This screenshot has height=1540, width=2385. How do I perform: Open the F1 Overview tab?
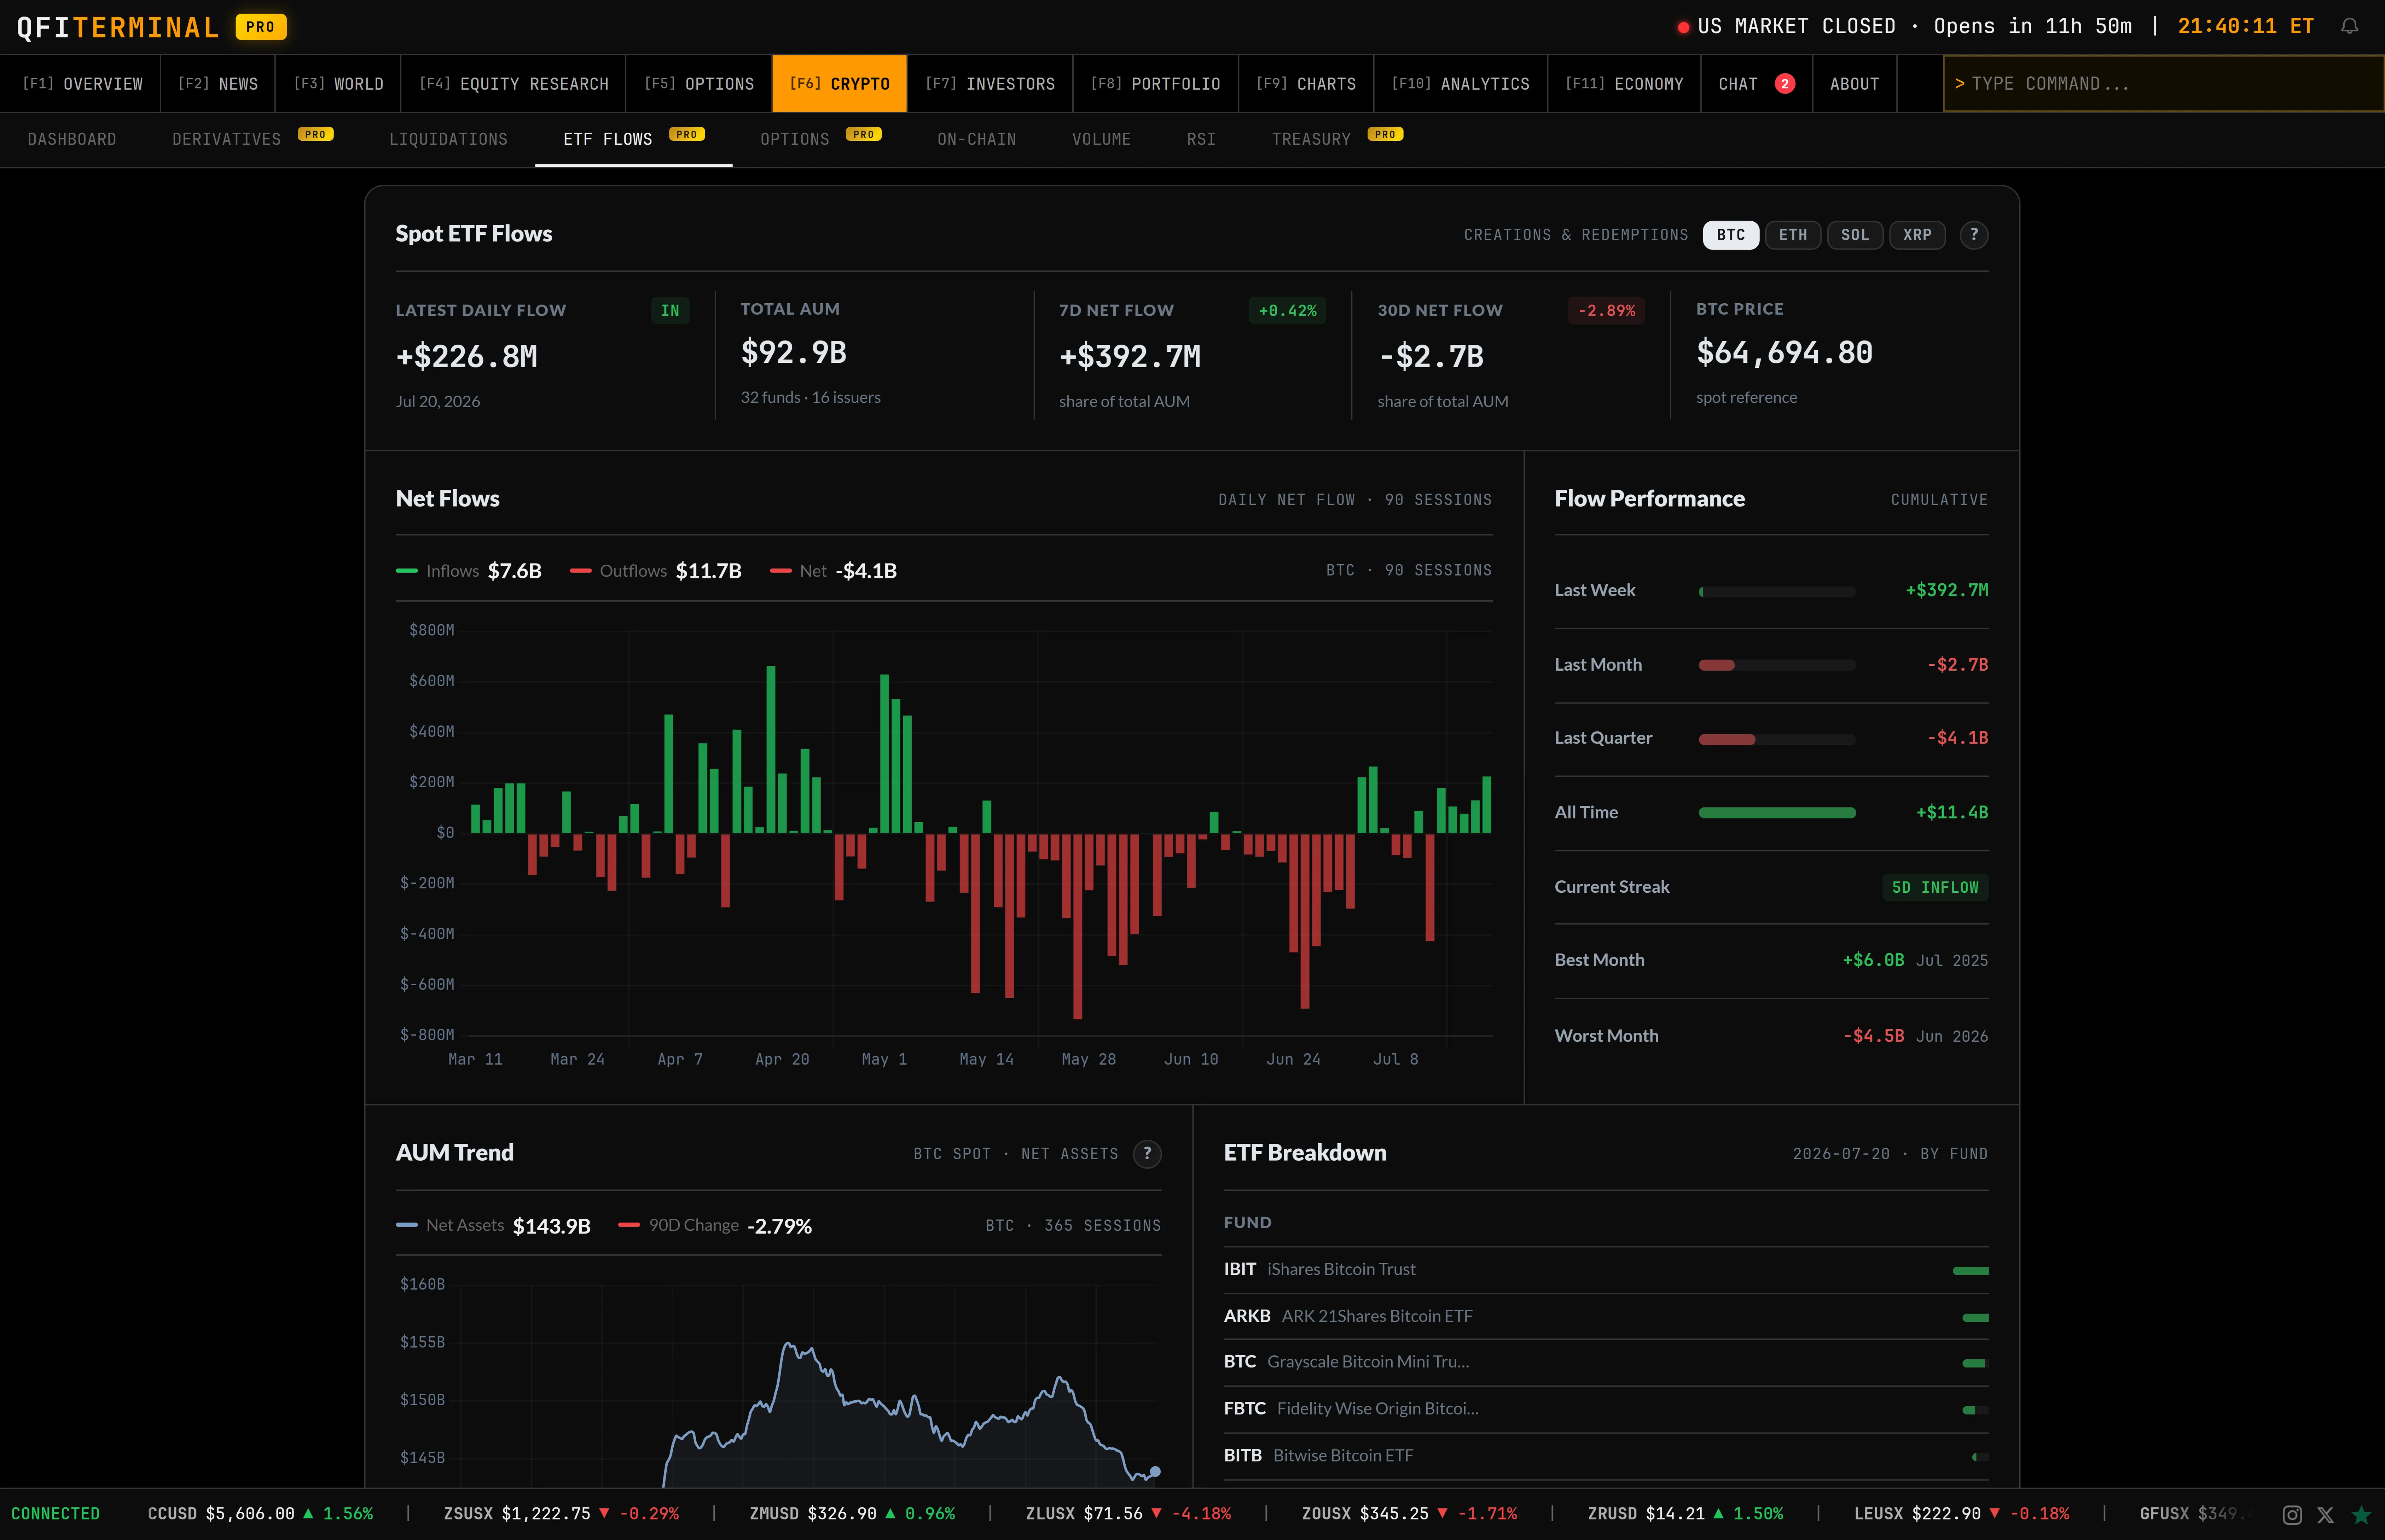[x=82, y=84]
